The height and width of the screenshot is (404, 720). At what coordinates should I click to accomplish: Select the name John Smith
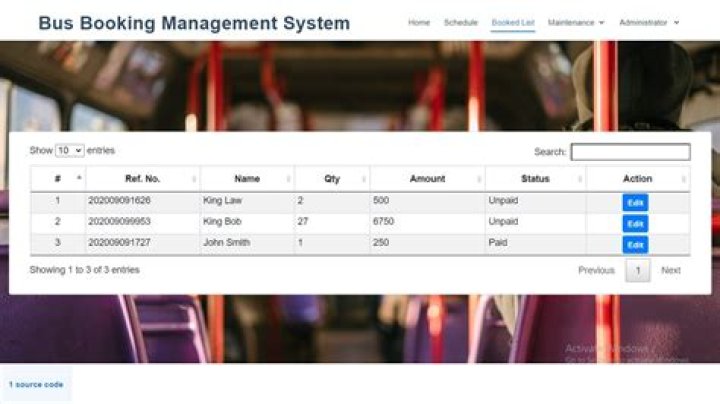coord(226,242)
